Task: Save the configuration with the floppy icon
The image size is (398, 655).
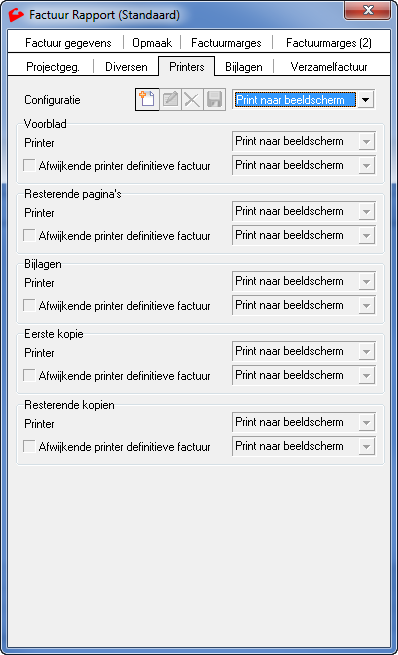Action: pyautogui.click(x=214, y=100)
